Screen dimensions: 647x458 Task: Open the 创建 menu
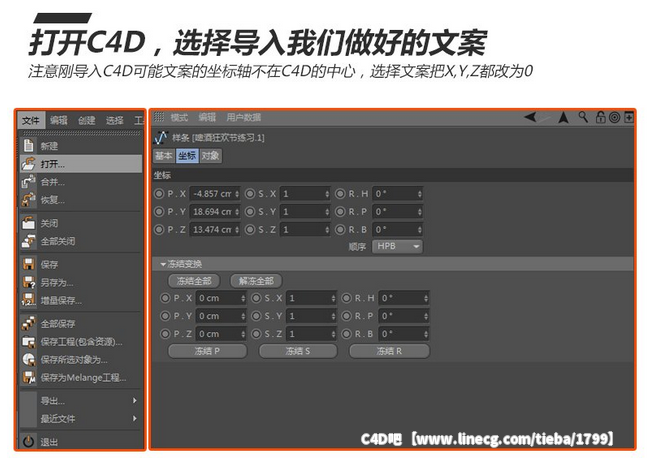(87, 120)
